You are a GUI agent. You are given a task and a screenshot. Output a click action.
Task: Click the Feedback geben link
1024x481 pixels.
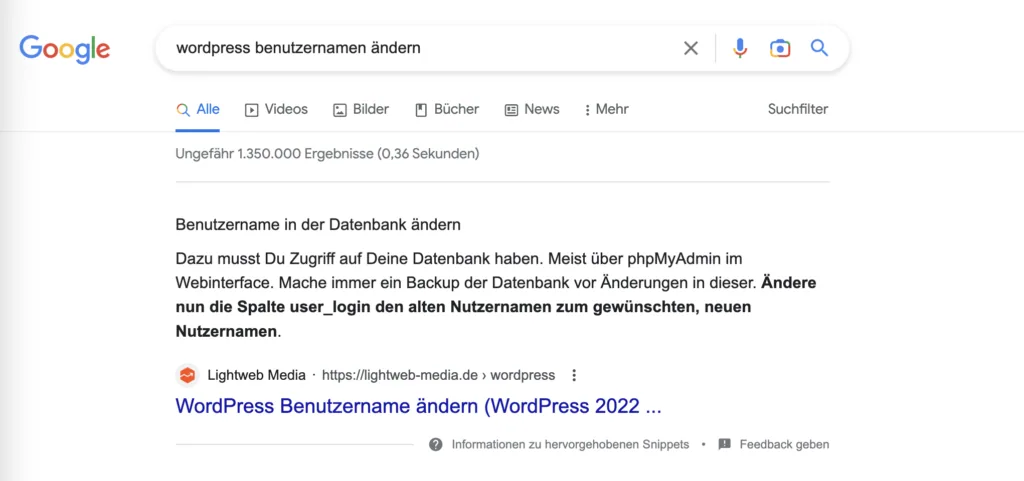784,444
